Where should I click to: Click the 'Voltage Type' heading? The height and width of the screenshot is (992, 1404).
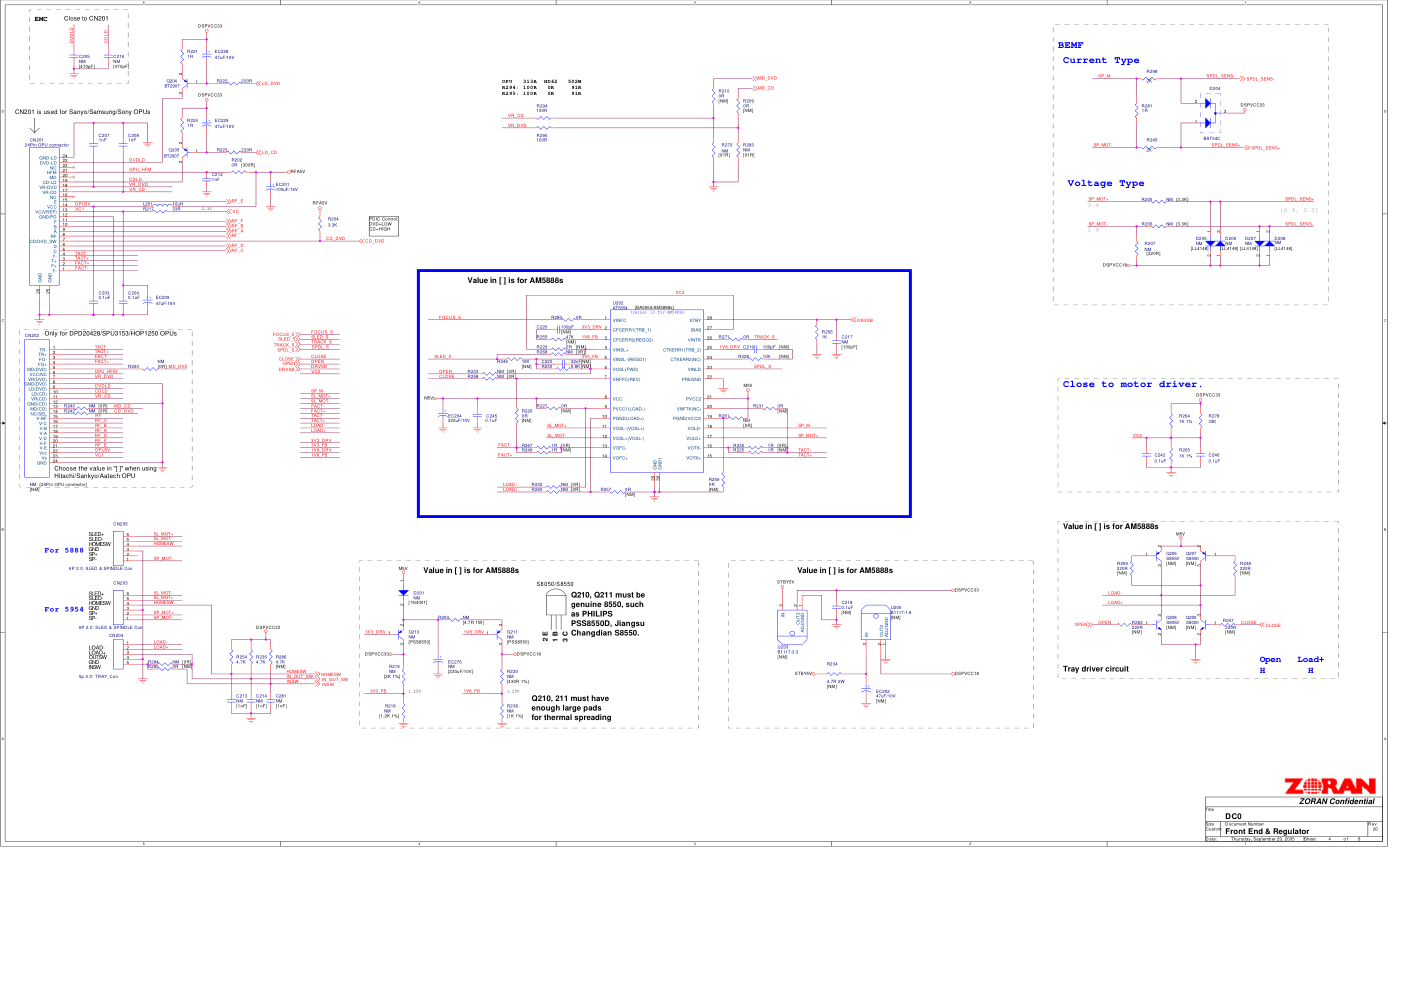pyautogui.click(x=1105, y=183)
